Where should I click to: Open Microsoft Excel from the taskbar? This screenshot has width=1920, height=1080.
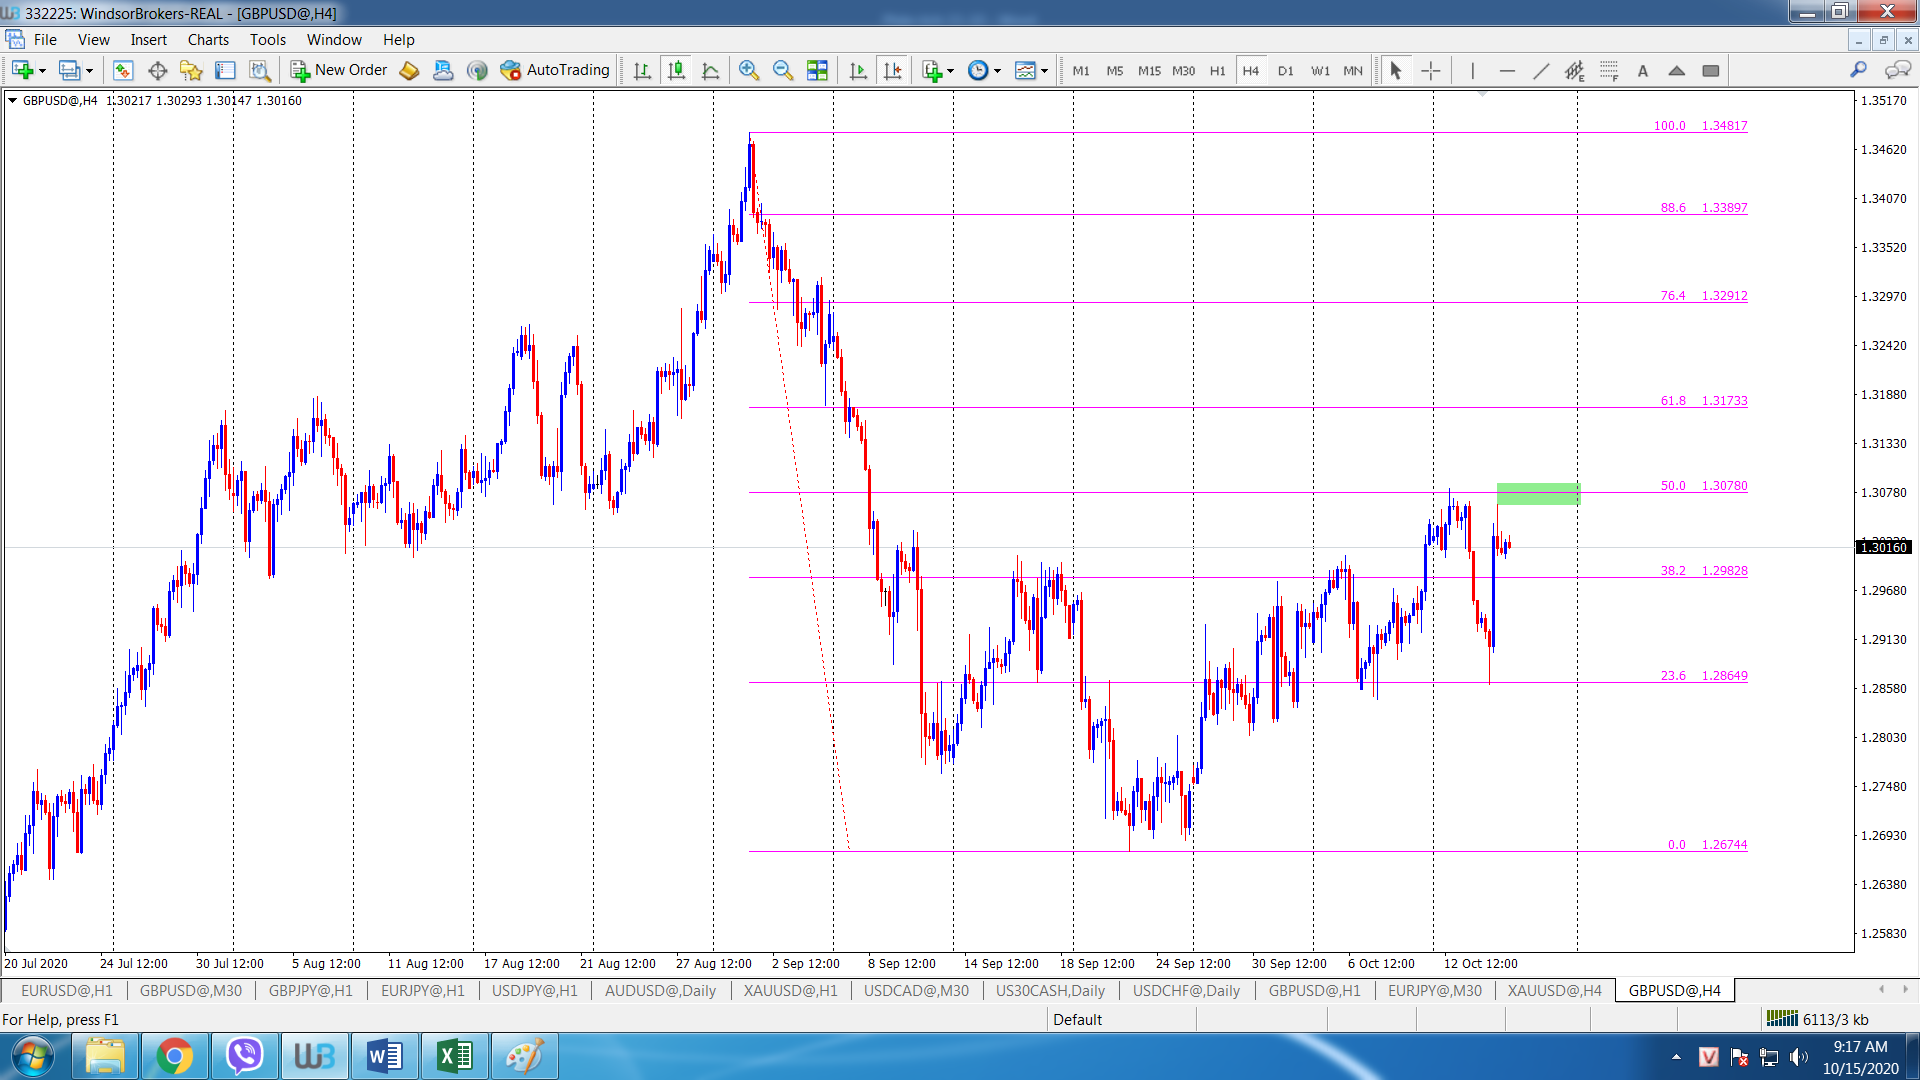point(454,1056)
